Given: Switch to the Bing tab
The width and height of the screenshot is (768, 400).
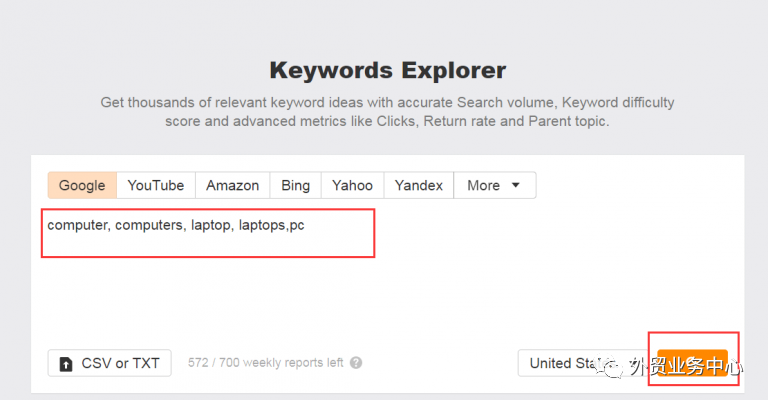Looking at the screenshot, I should coord(295,185).
